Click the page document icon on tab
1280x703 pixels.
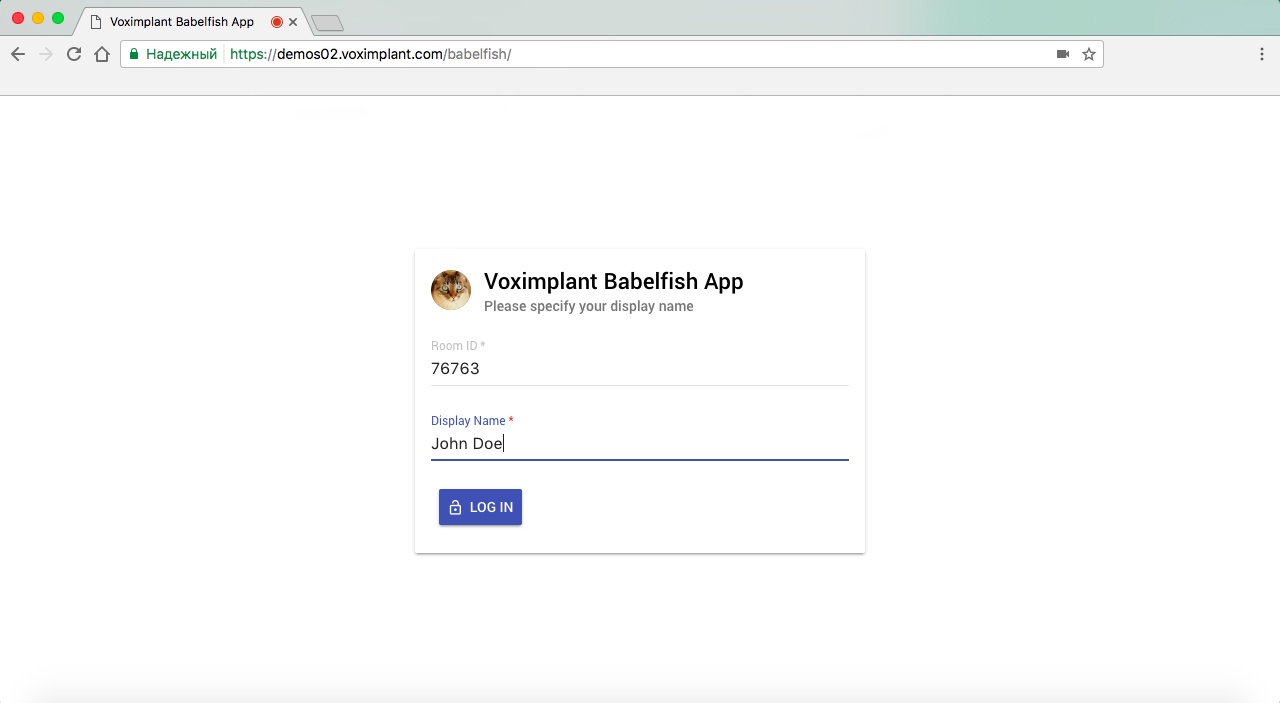[x=96, y=21]
